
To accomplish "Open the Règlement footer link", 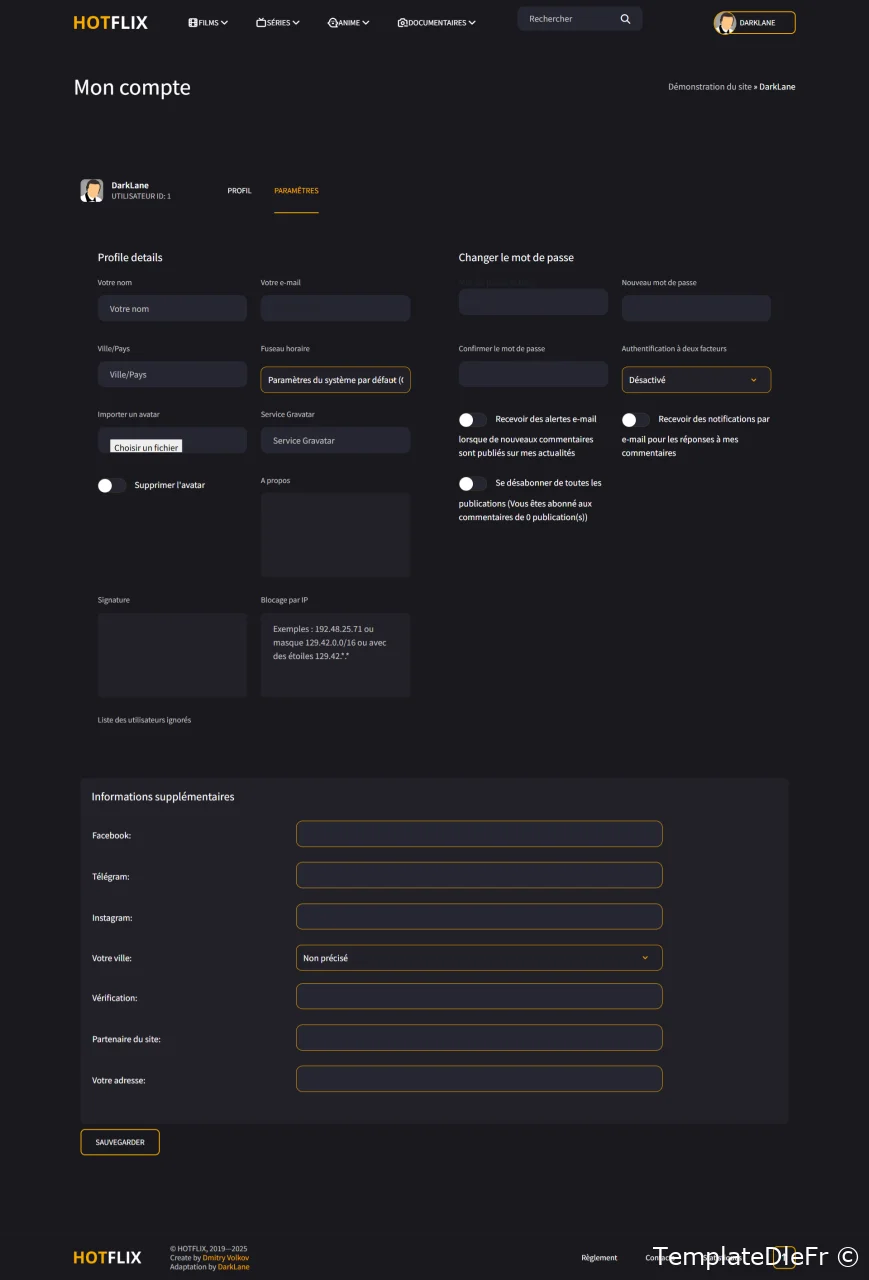I will 599,1257.
